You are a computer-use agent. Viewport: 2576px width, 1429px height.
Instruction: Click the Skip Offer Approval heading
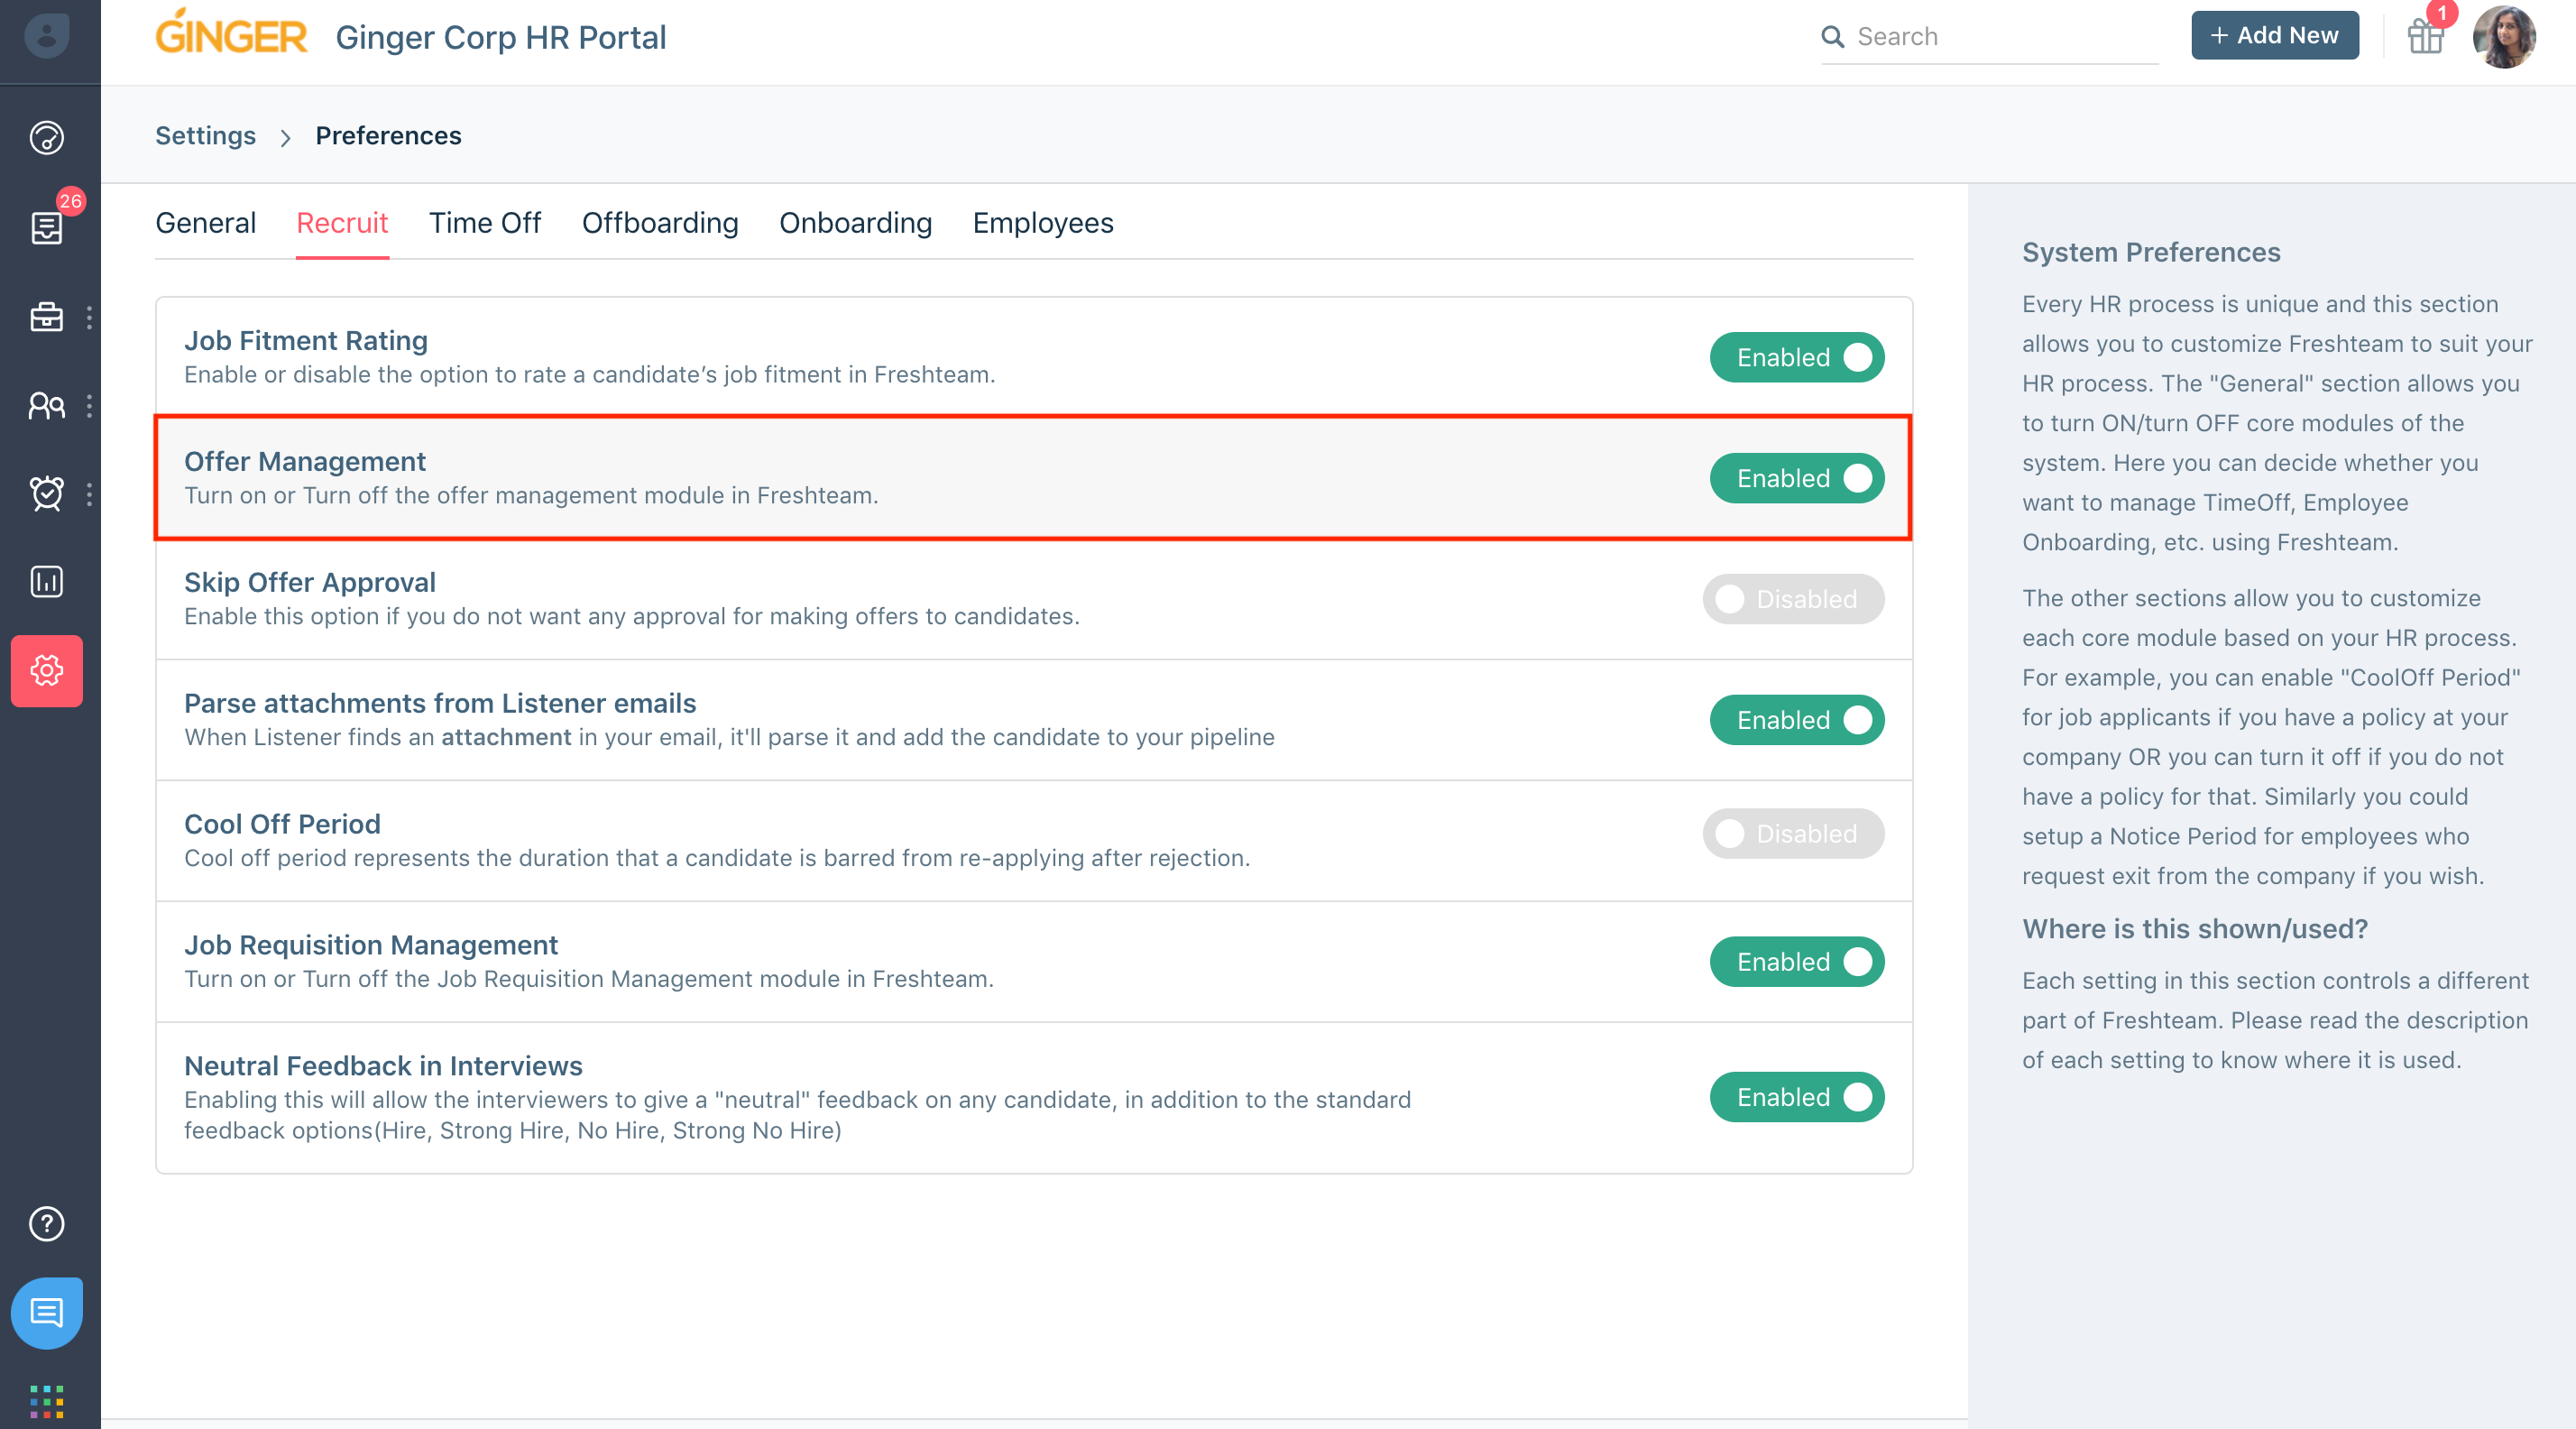coord(310,582)
